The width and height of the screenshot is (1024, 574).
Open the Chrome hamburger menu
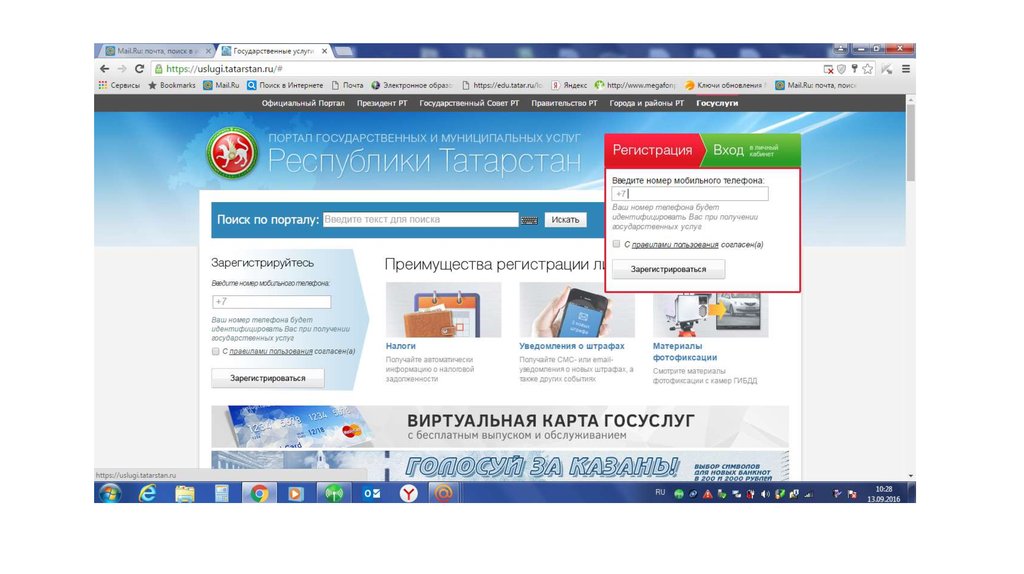905,69
